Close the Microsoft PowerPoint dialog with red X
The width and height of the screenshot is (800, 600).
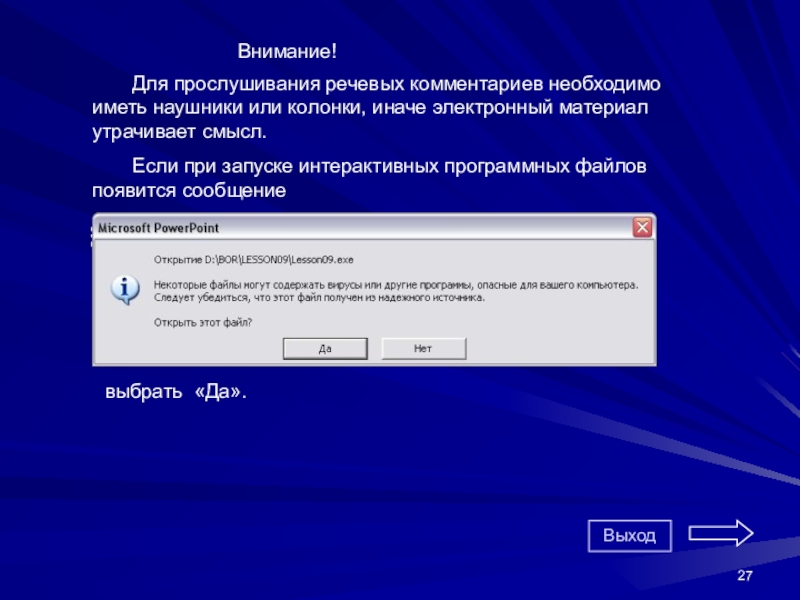(642, 228)
